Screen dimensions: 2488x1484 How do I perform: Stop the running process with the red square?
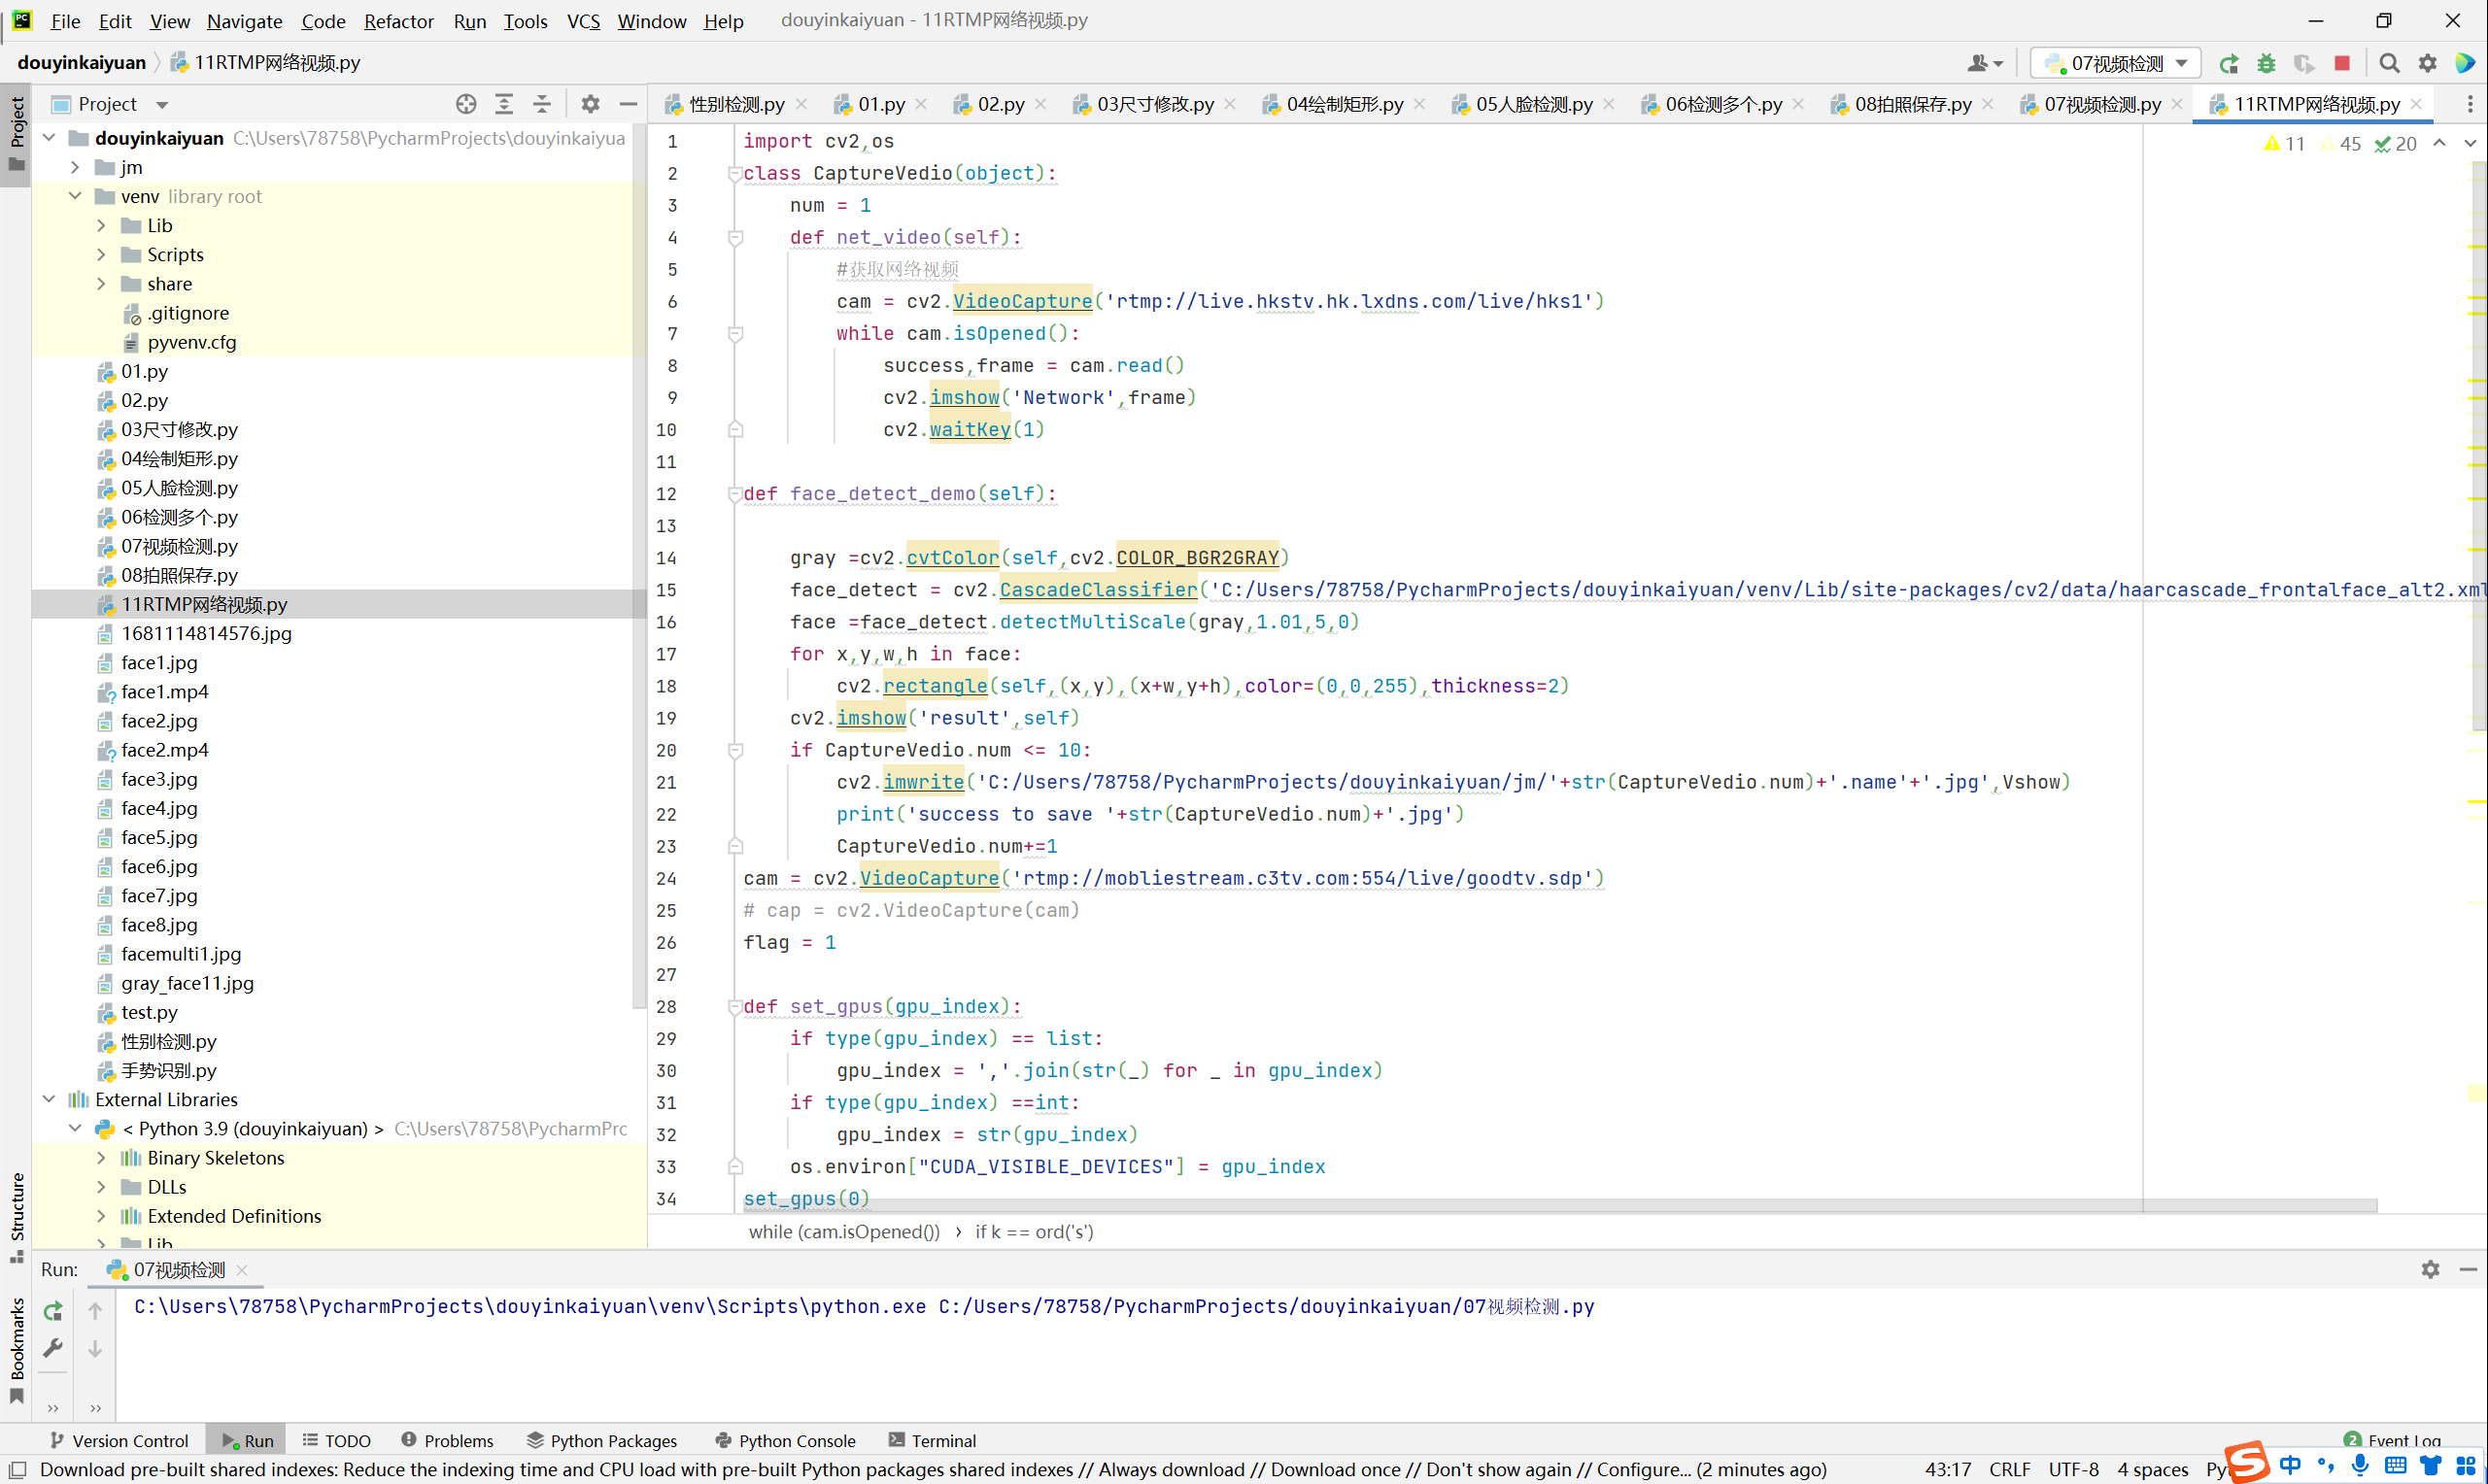2342,63
